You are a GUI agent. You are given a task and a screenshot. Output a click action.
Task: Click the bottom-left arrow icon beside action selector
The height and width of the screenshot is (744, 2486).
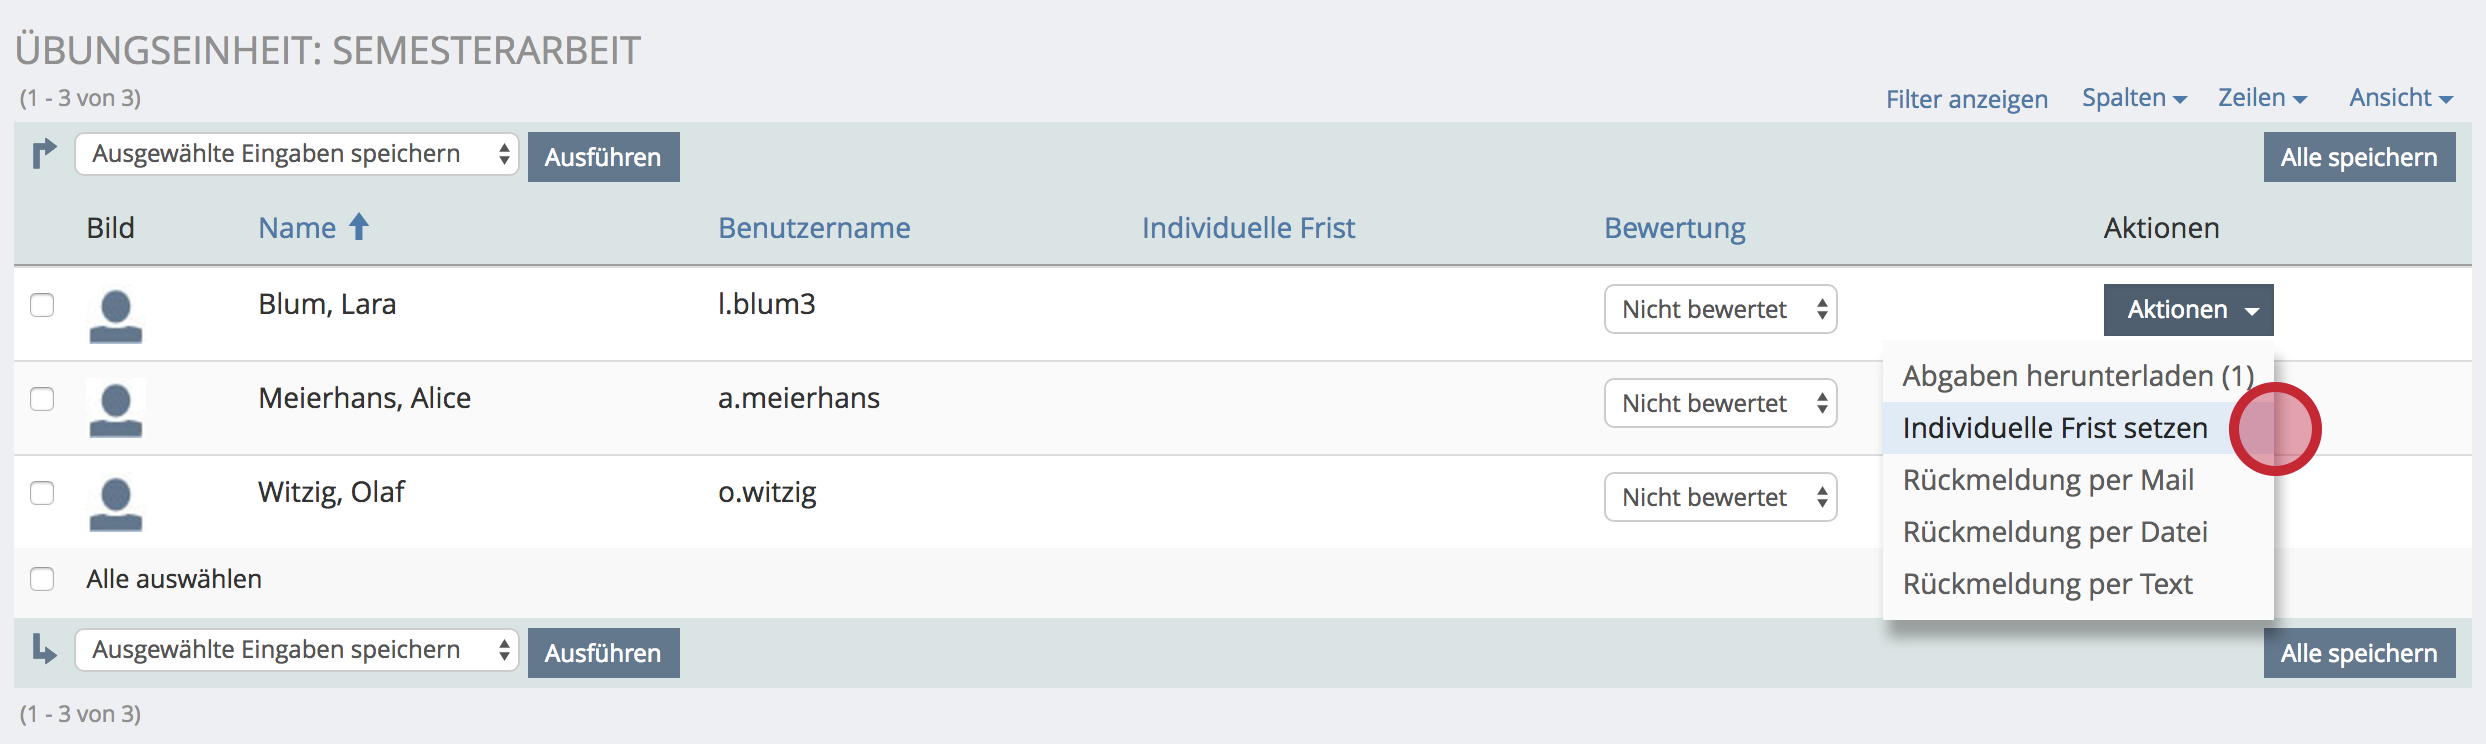[44, 650]
